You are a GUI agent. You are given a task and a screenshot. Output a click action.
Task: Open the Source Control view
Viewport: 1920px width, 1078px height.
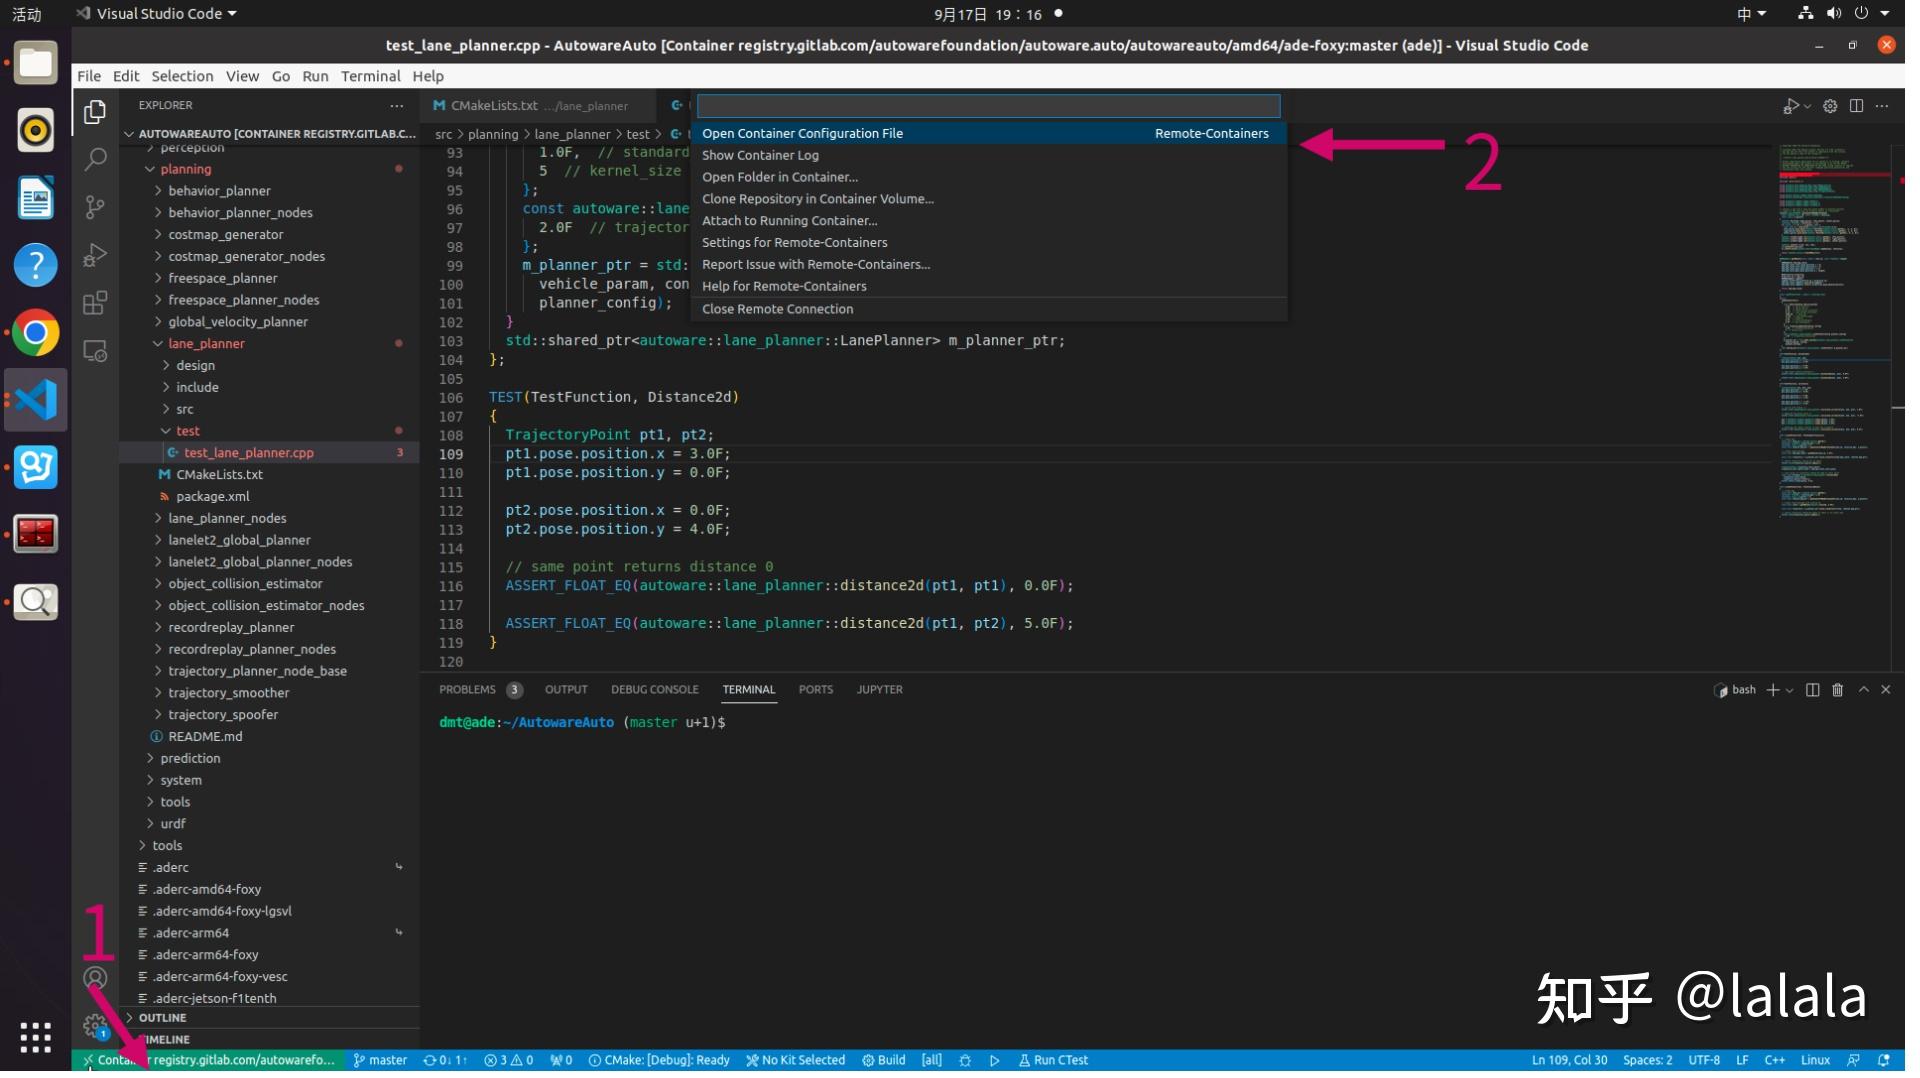click(x=95, y=208)
